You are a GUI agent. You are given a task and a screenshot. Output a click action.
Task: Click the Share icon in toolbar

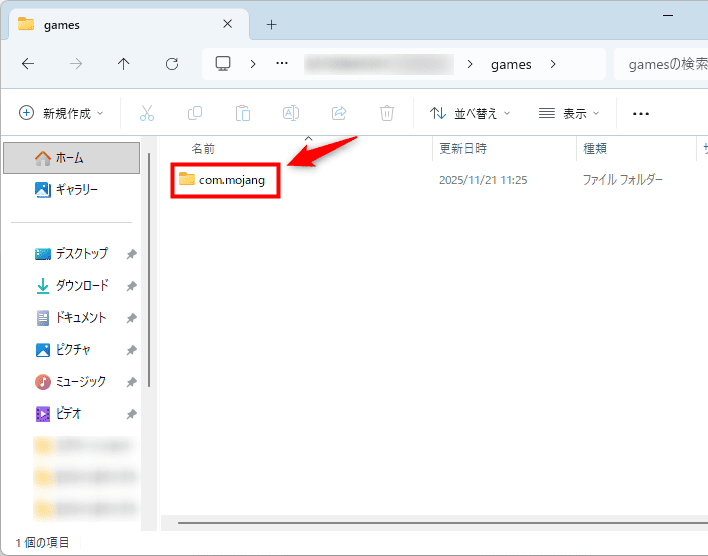339,113
